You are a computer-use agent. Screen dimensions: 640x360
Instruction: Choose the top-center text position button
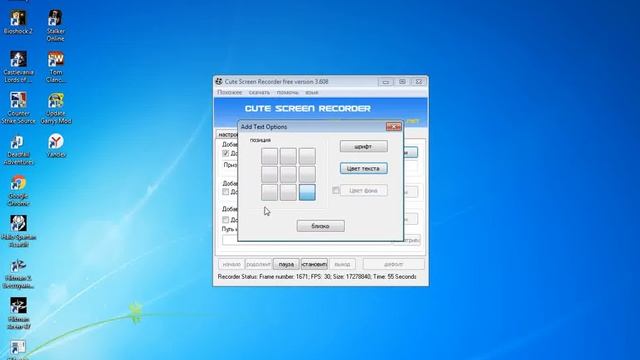click(x=288, y=156)
